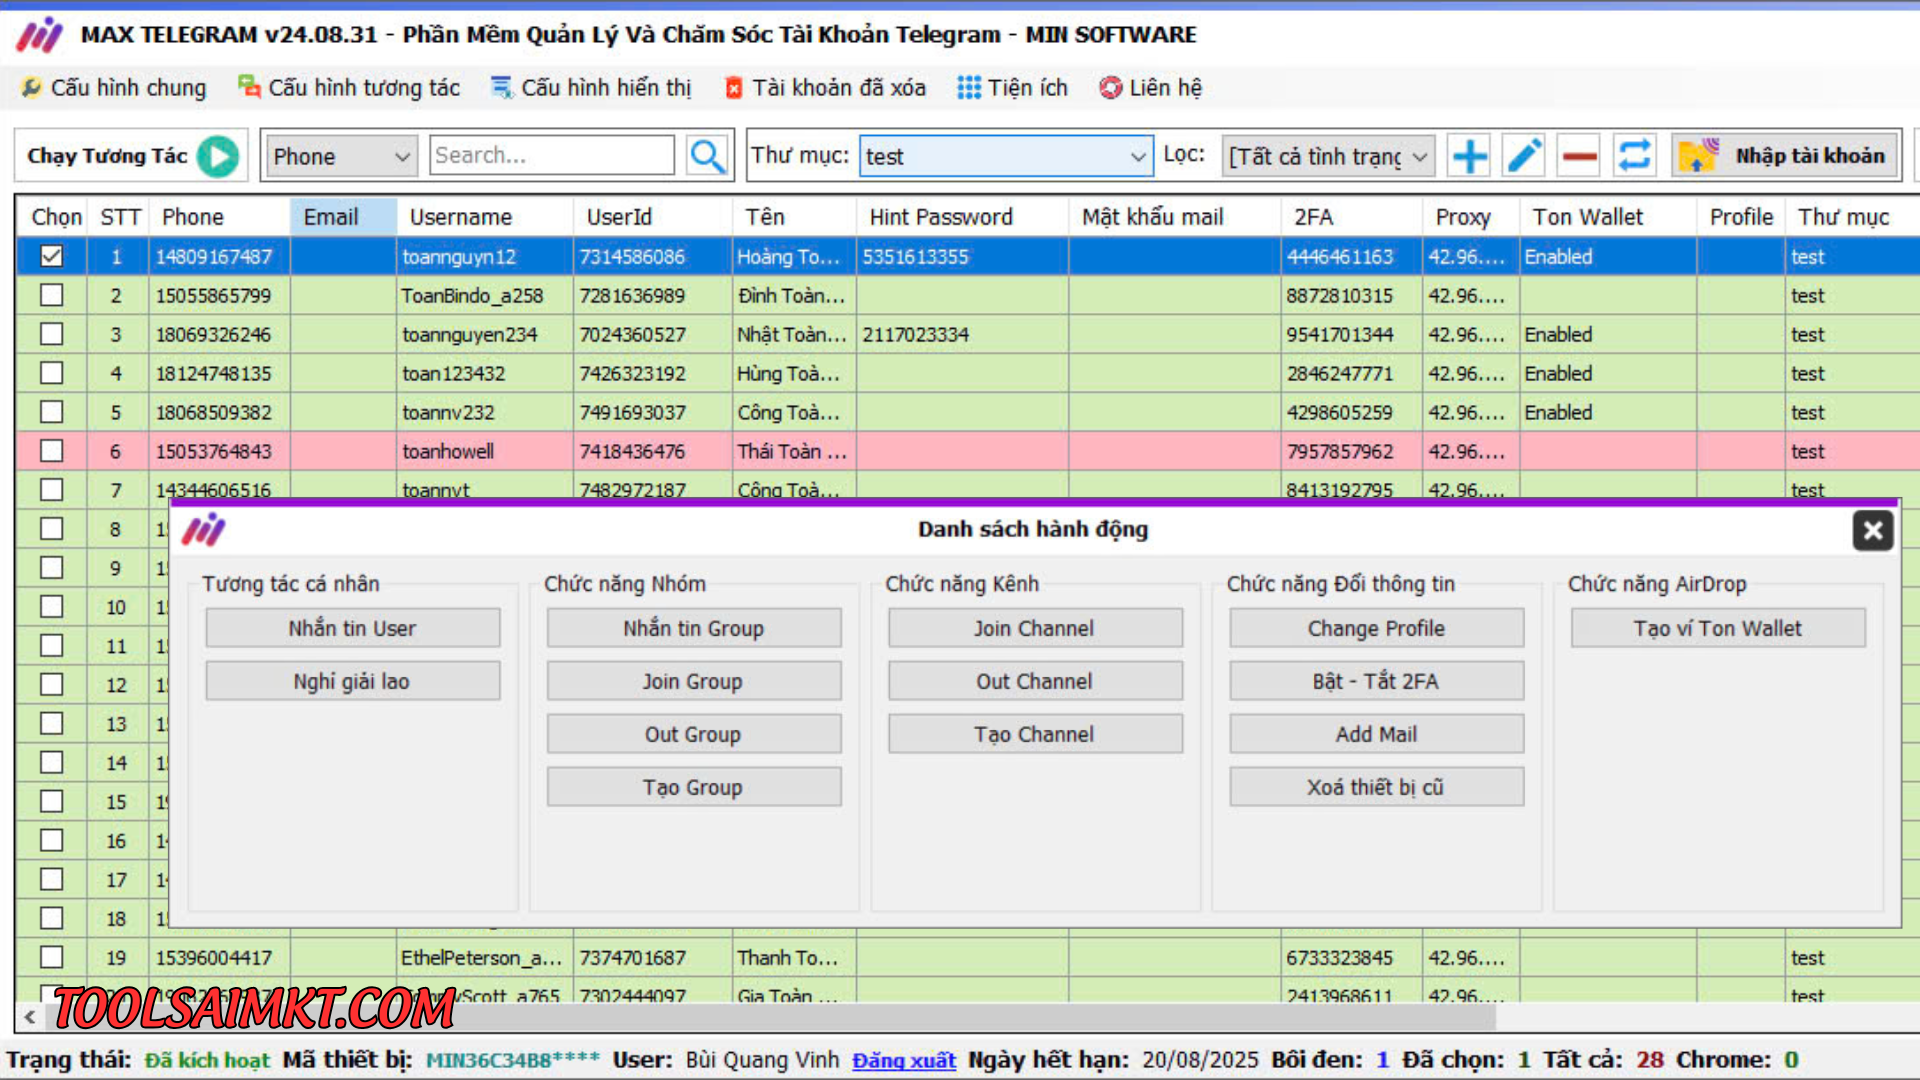Click the Xoá thiết bị cũ button
The width and height of the screenshot is (1920, 1080).
[1377, 787]
